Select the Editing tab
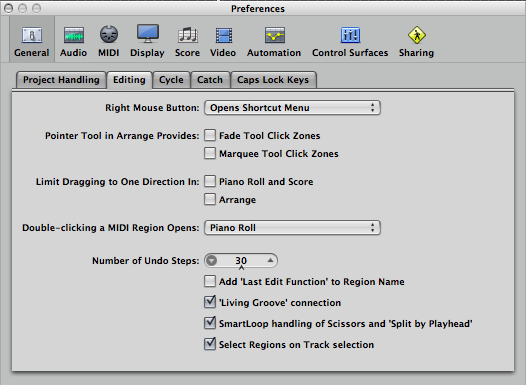526x385 pixels. click(129, 80)
